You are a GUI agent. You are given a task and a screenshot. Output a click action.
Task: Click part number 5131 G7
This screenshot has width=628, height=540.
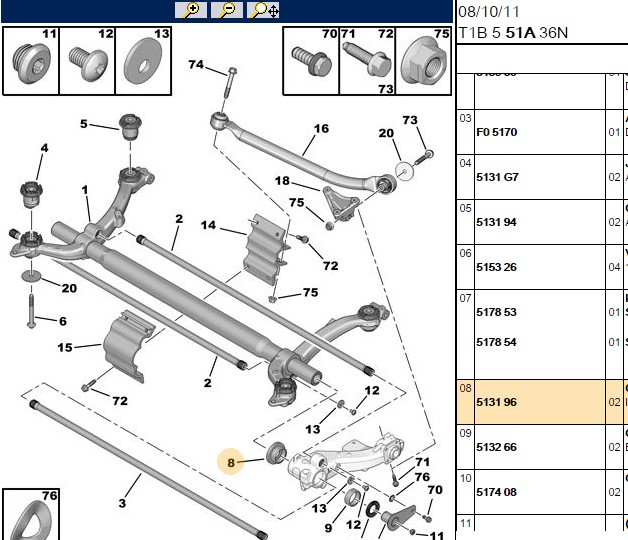point(497,177)
